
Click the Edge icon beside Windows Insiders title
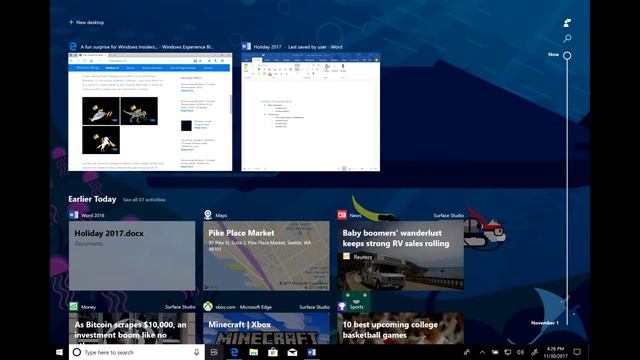pos(73,47)
